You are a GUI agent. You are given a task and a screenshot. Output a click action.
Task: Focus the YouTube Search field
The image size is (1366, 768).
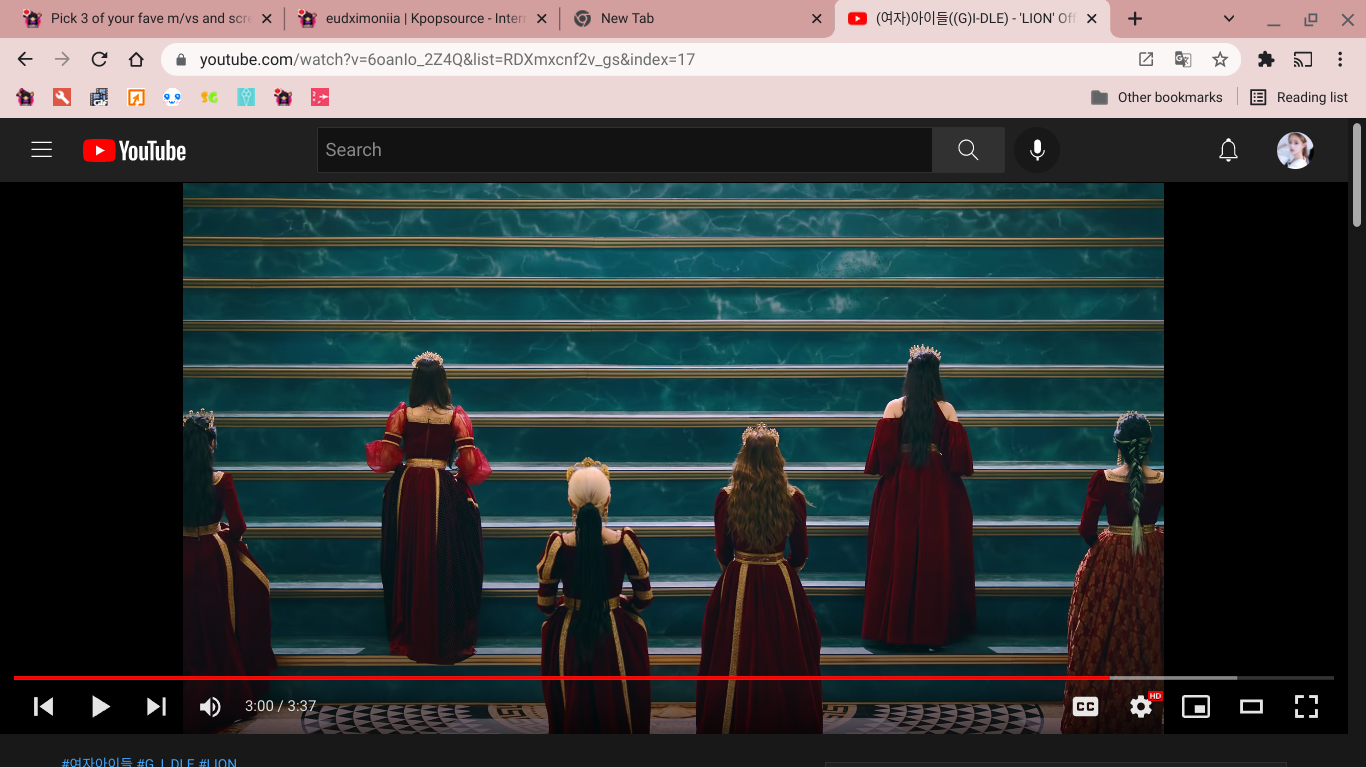pos(625,150)
